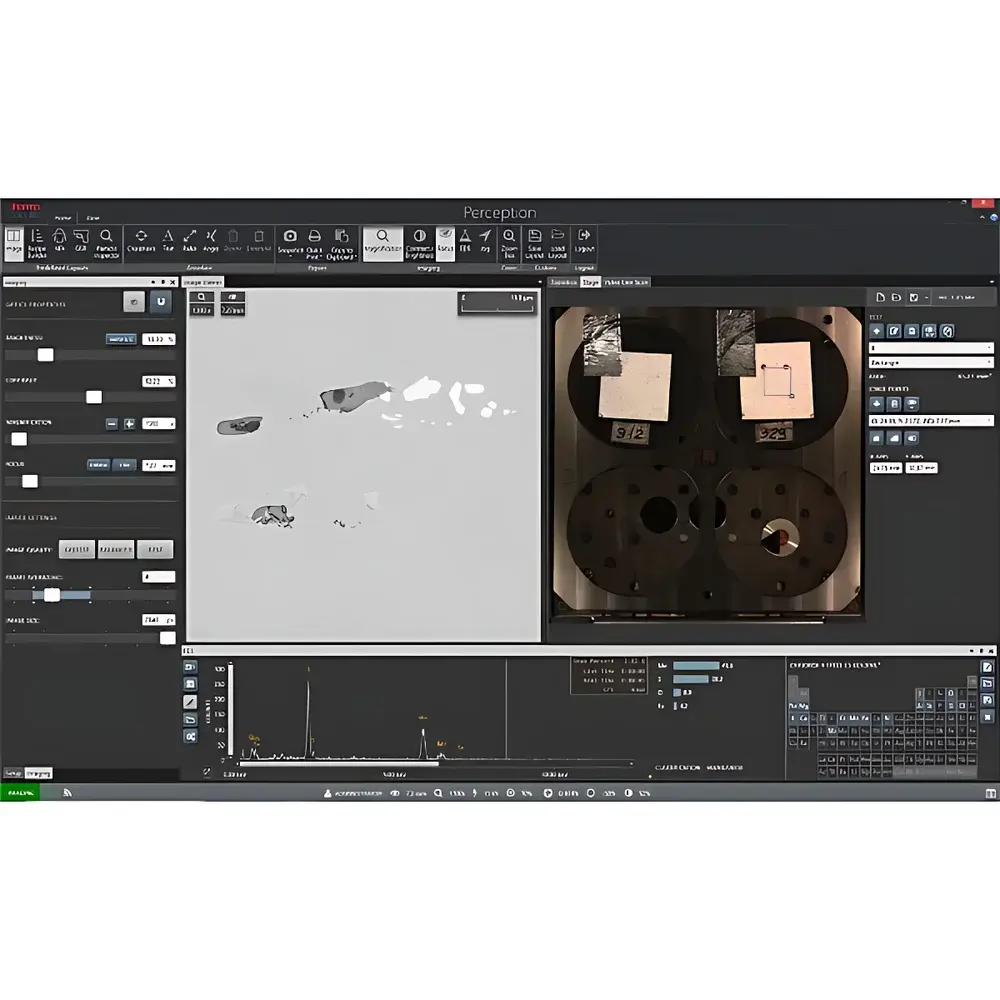Choose the middle image quality button
Viewport: 1000px width, 1000px height.
[x=116, y=549]
